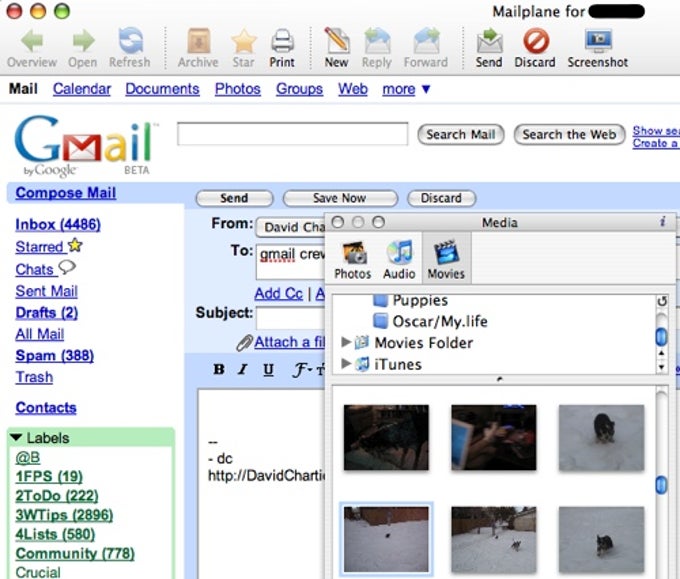The height and width of the screenshot is (579, 680).
Task: Open Sent Mail
Action: click(46, 291)
